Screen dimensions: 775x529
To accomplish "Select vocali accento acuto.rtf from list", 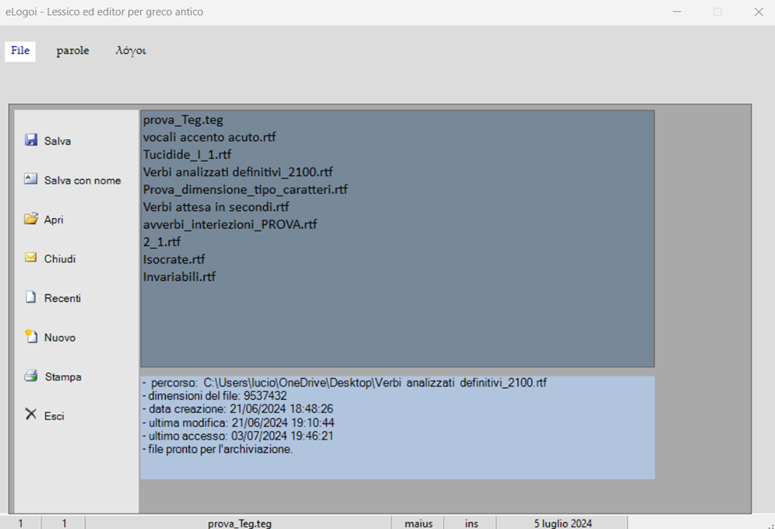I will point(209,137).
